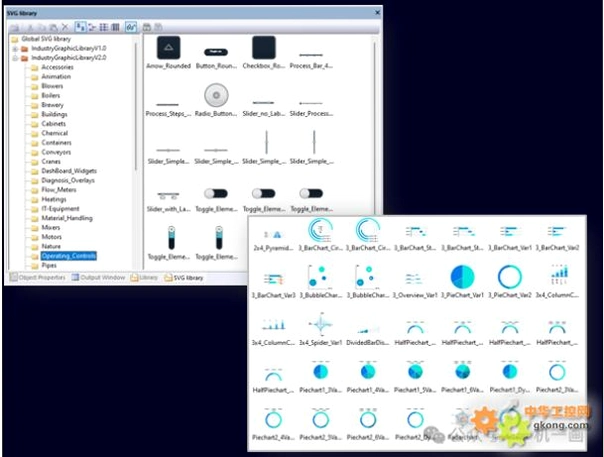The image size is (604, 457).
Task: Select the 3_BarChart_Var2 graphic
Action: tap(557, 237)
